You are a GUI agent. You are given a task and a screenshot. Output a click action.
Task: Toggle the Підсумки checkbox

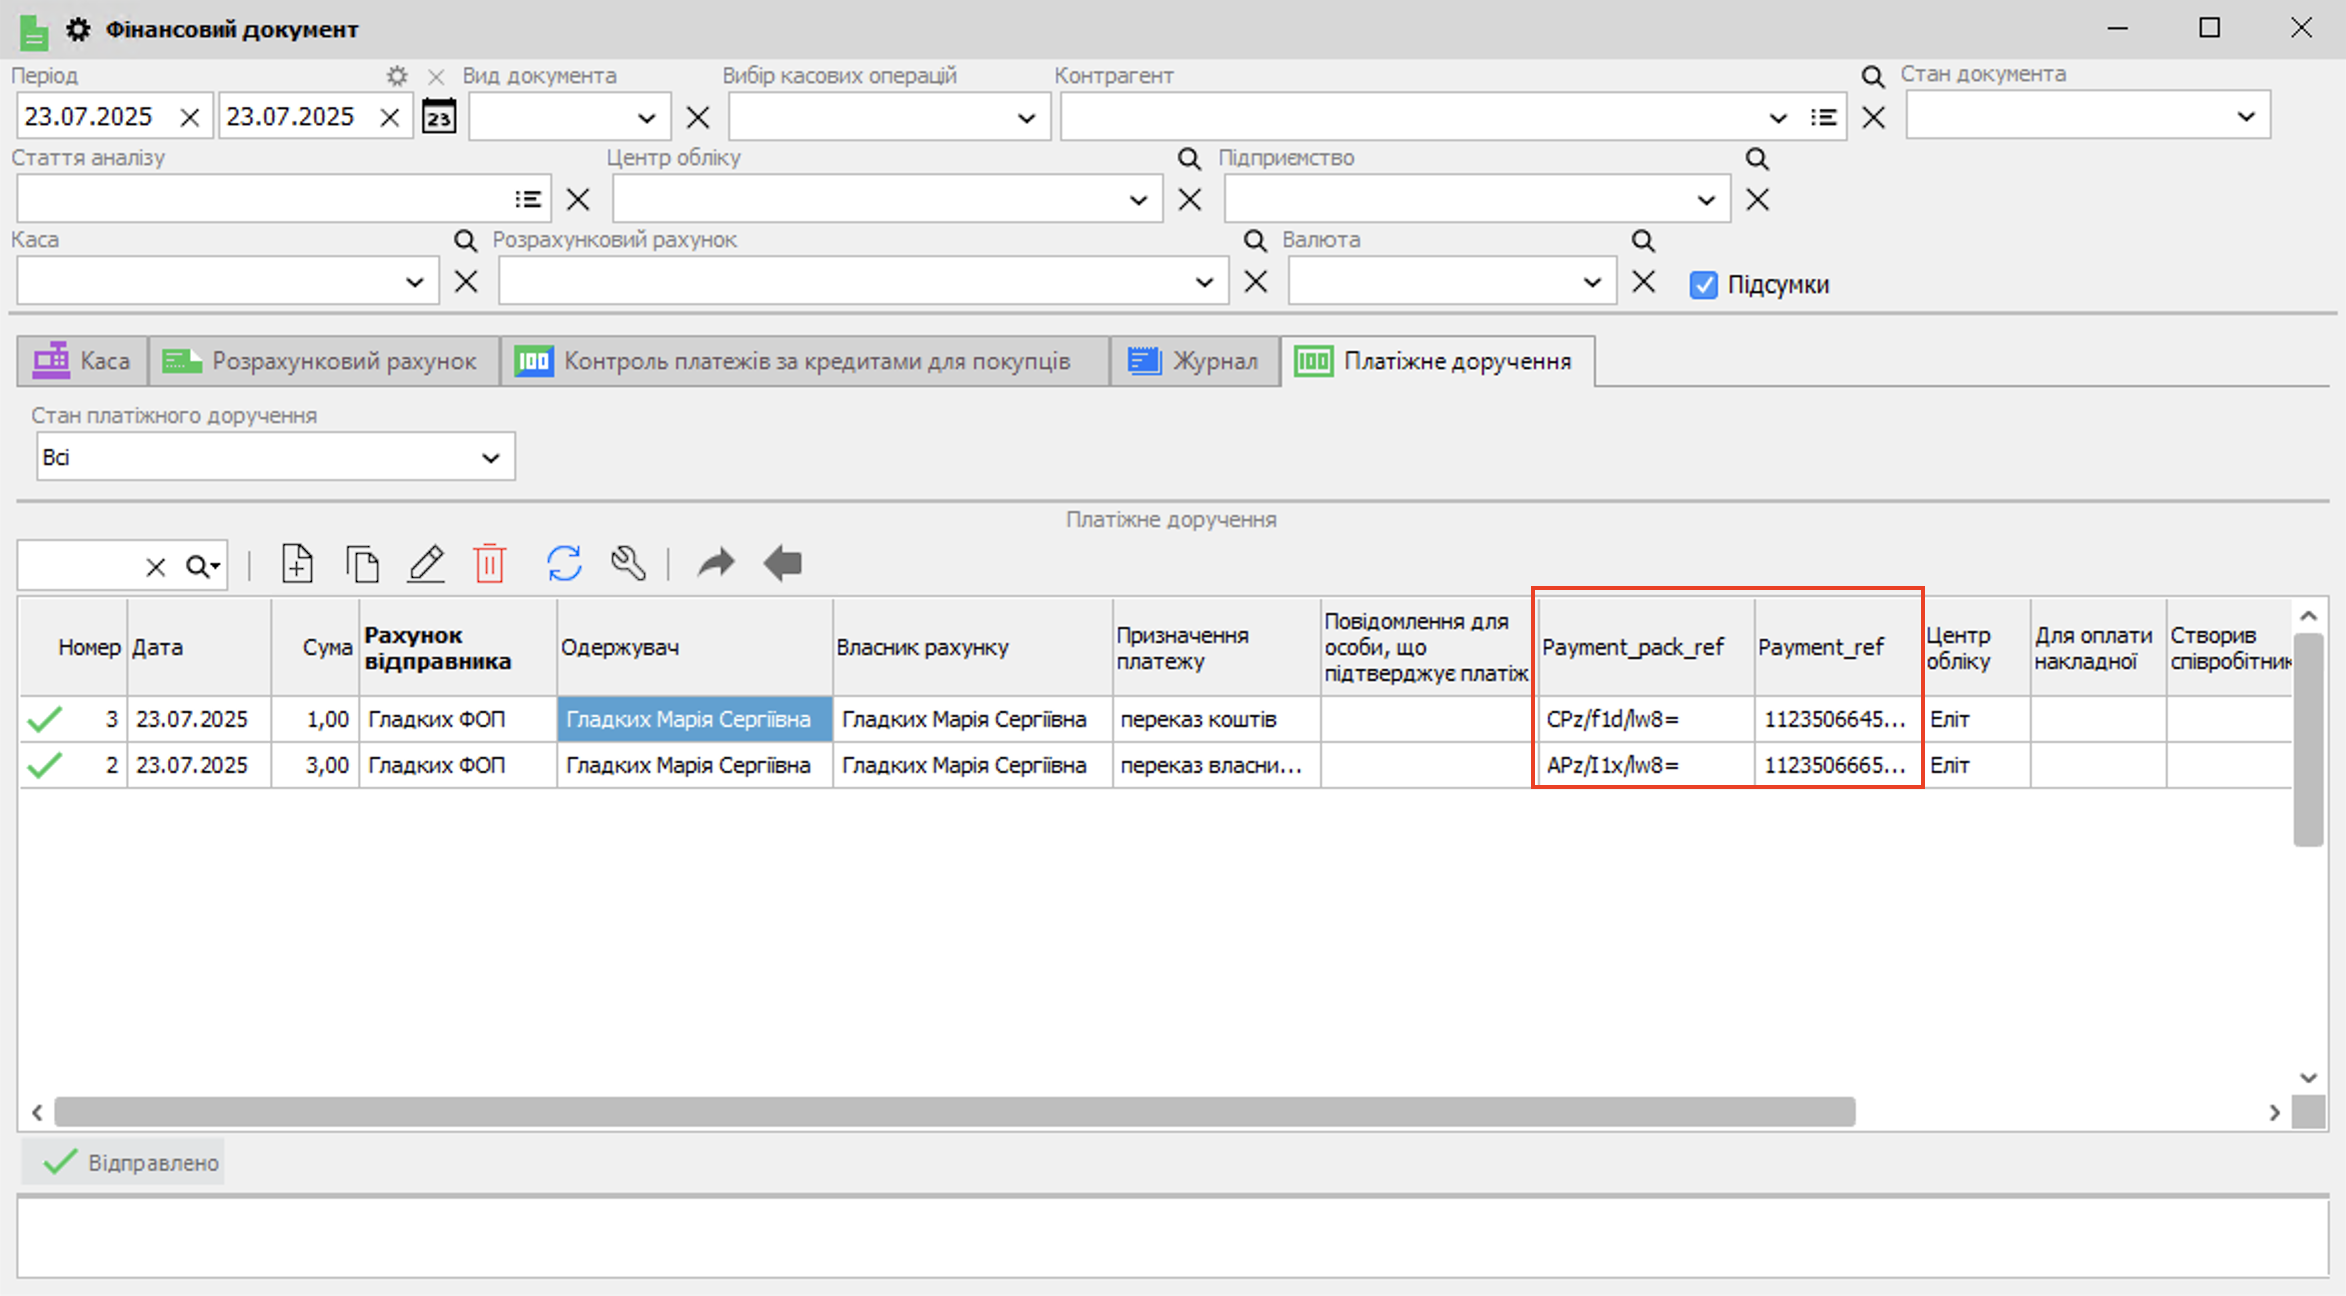pos(1703,285)
